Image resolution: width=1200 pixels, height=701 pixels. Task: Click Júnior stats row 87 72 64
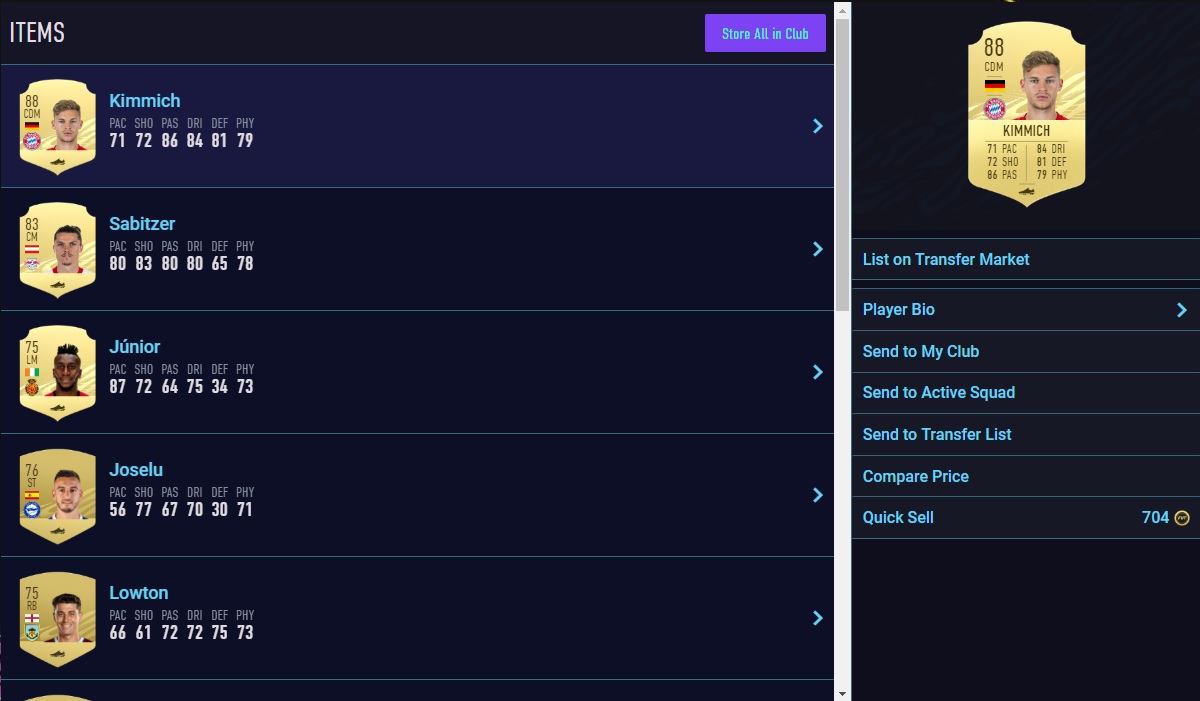click(181, 387)
